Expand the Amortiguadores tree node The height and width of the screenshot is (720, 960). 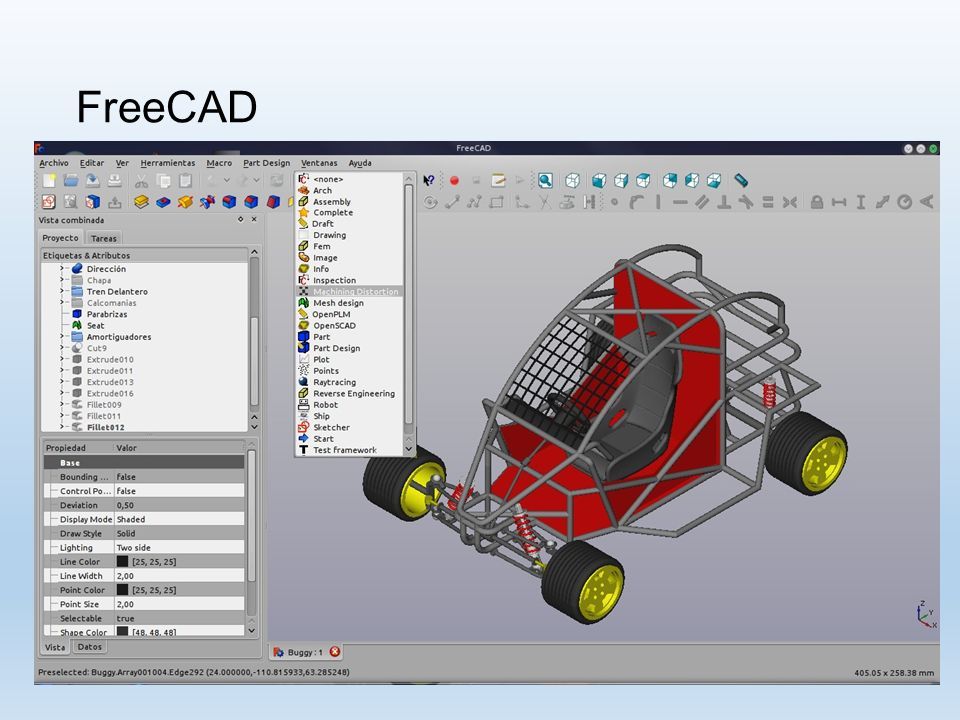coord(62,337)
